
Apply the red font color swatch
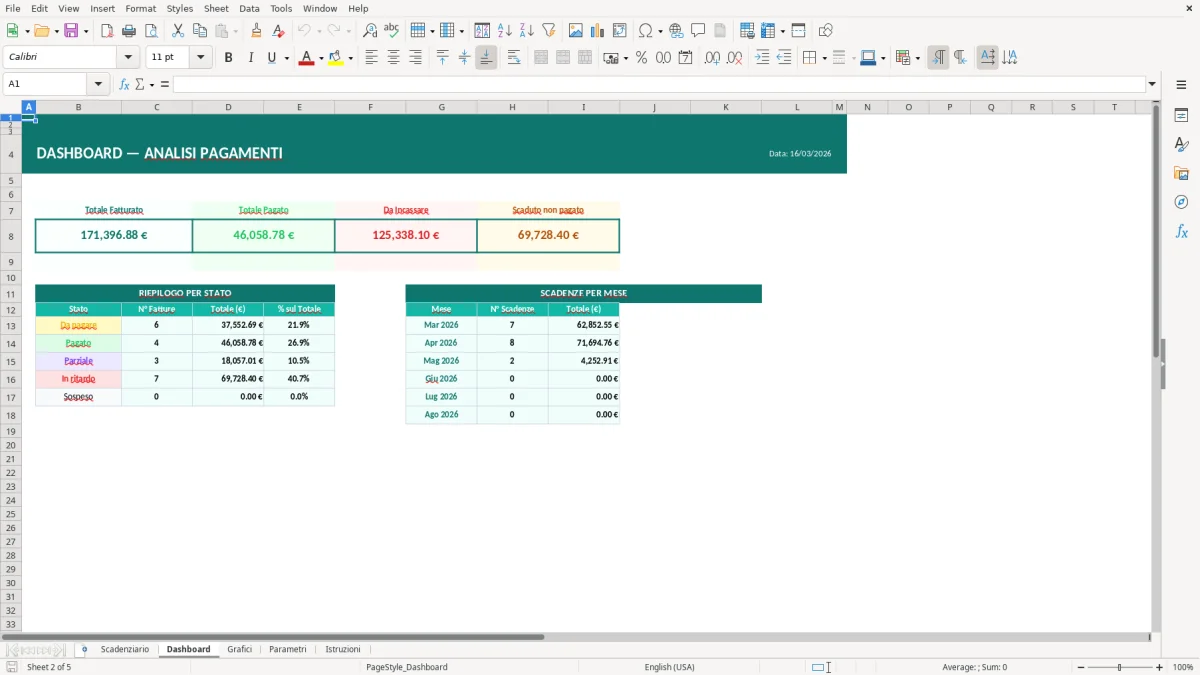(x=305, y=58)
